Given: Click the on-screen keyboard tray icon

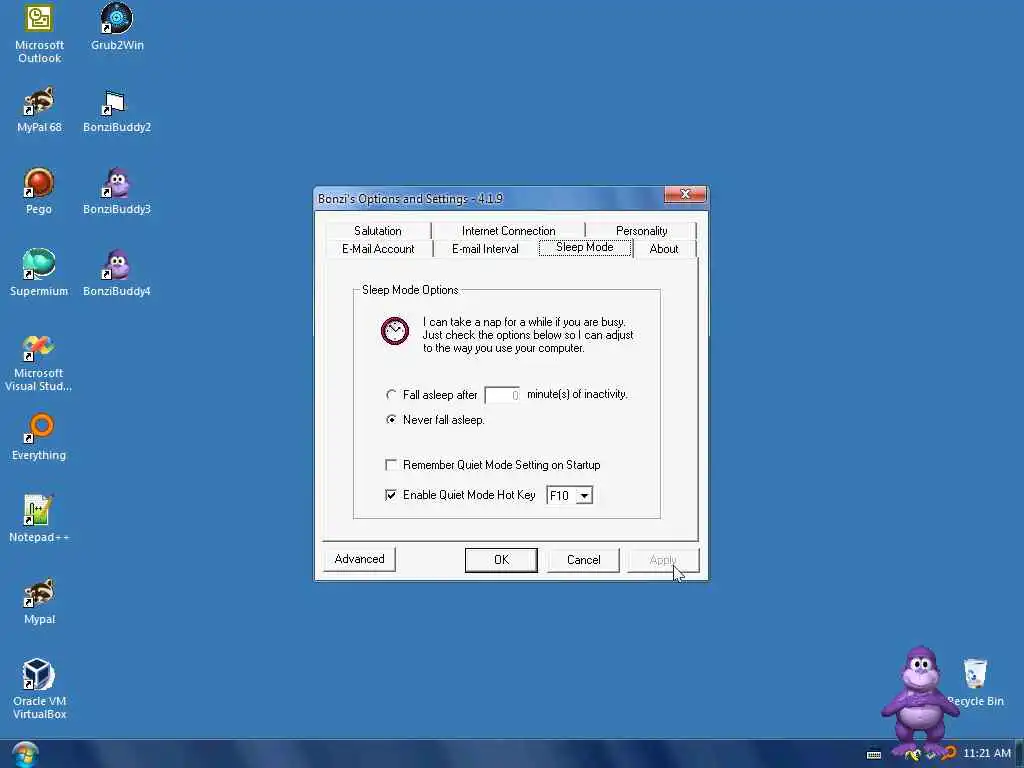Looking at the screenshot, I should click(874, 754).
